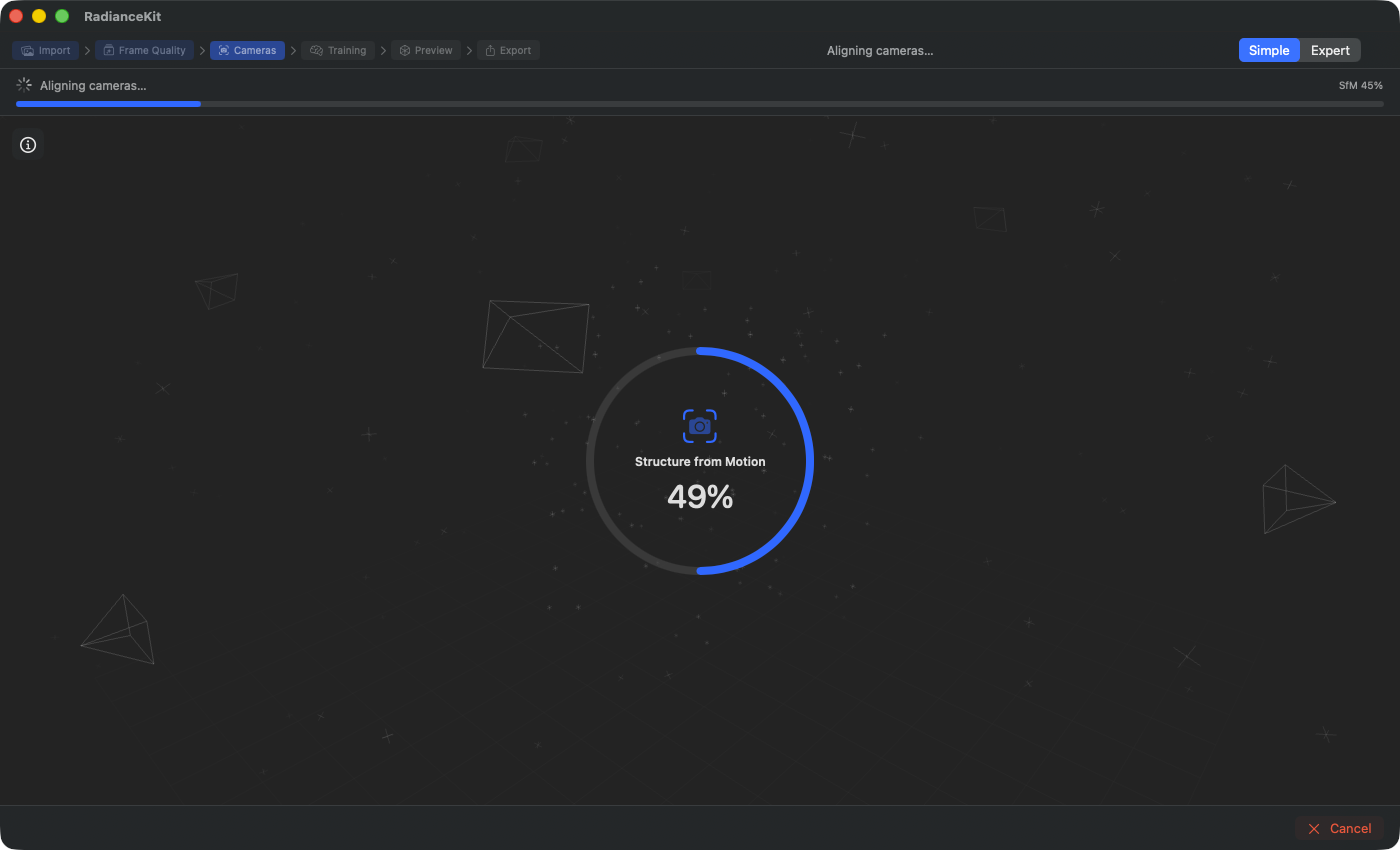This screenshot has width=1400, height=850.
Task: Click the chevron after Frame Quality
Action: [x=202, y=50]
